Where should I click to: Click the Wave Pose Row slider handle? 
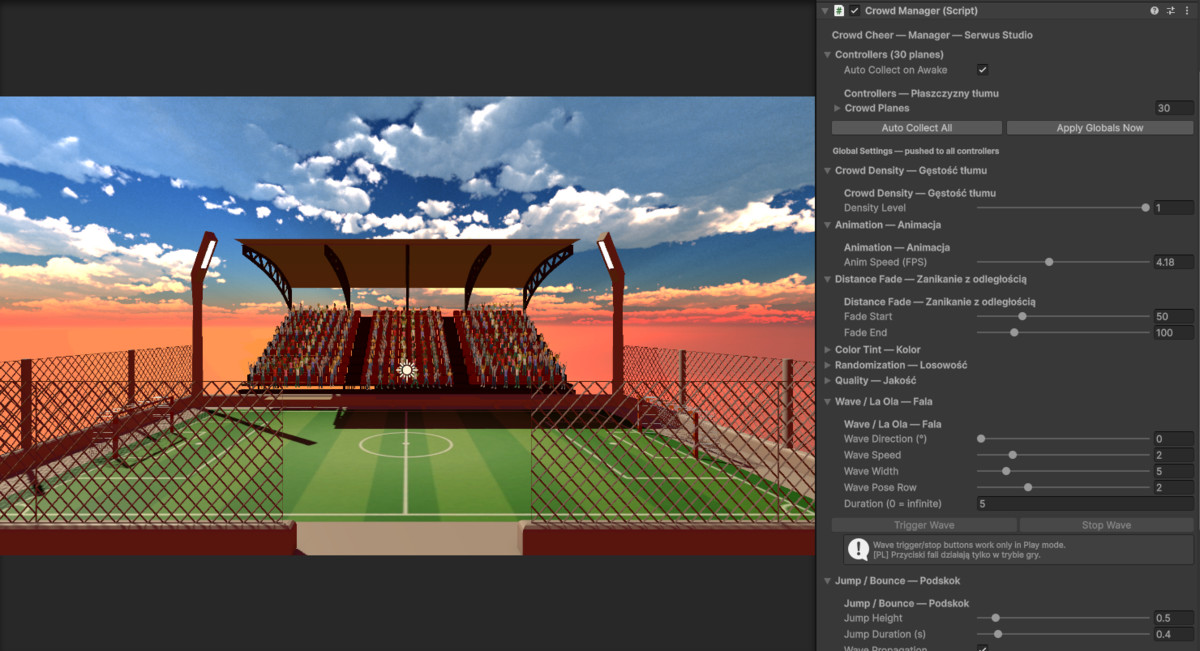(1028, 487)
